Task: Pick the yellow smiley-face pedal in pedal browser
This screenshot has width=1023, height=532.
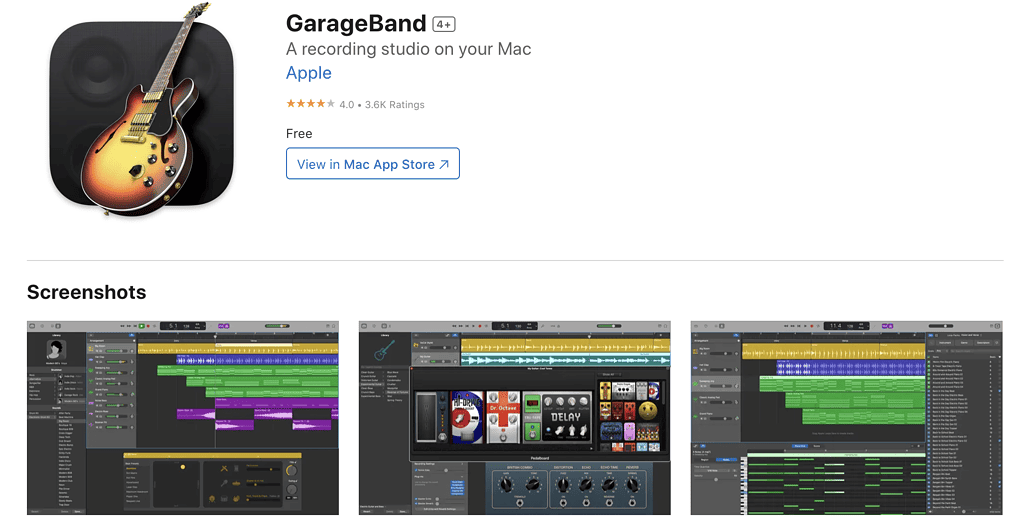Action: [x=647, y=410]
